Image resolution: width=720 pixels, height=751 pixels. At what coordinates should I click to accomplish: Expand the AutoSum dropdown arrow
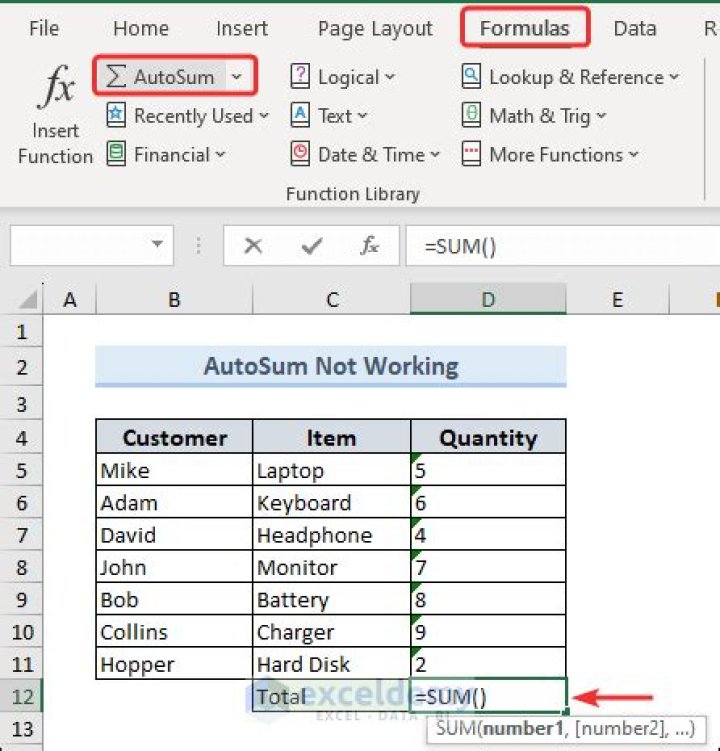(236, 77)
